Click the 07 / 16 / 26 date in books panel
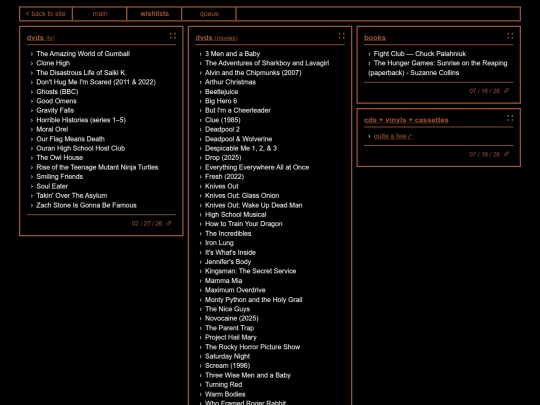 click(x=485, y=91)
